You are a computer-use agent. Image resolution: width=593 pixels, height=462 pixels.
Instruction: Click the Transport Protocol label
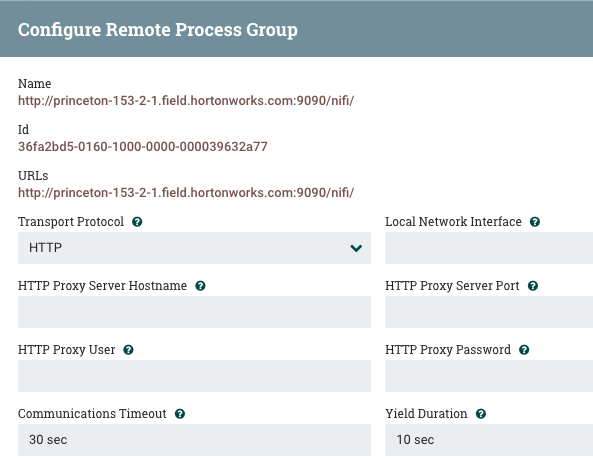[x=71, y=222]
